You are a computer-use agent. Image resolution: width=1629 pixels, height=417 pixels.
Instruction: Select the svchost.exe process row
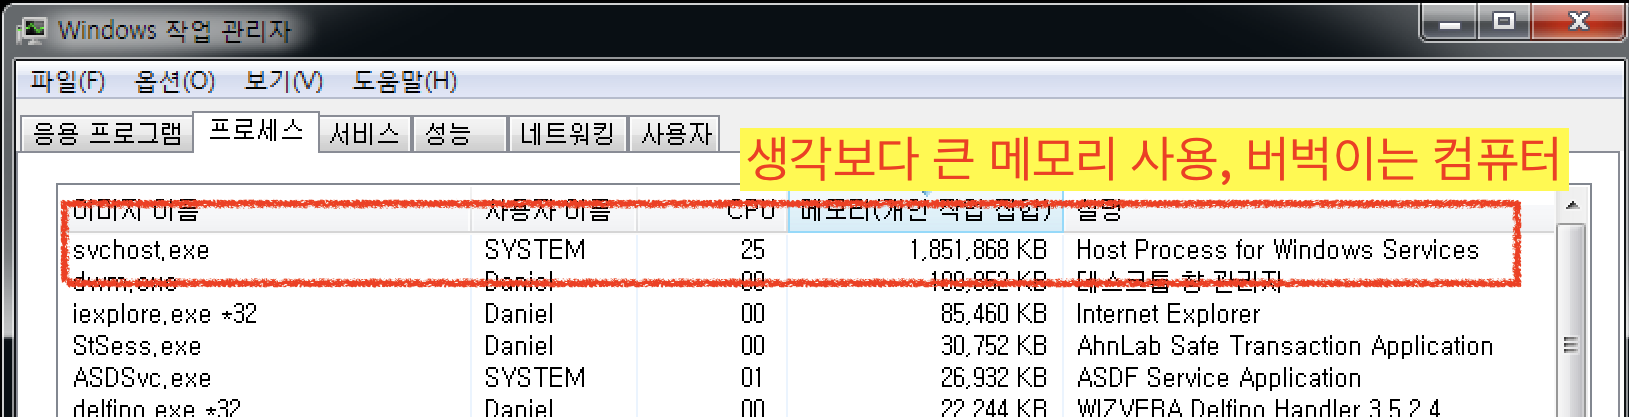click(807, 250)
